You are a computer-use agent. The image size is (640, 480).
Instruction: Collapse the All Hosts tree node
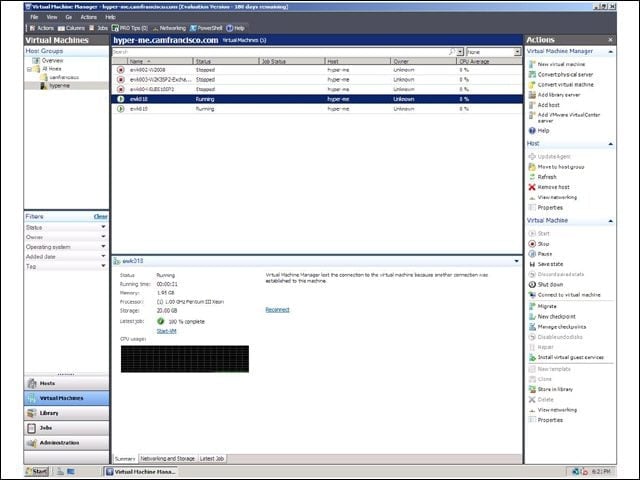[x=29, y=69]
